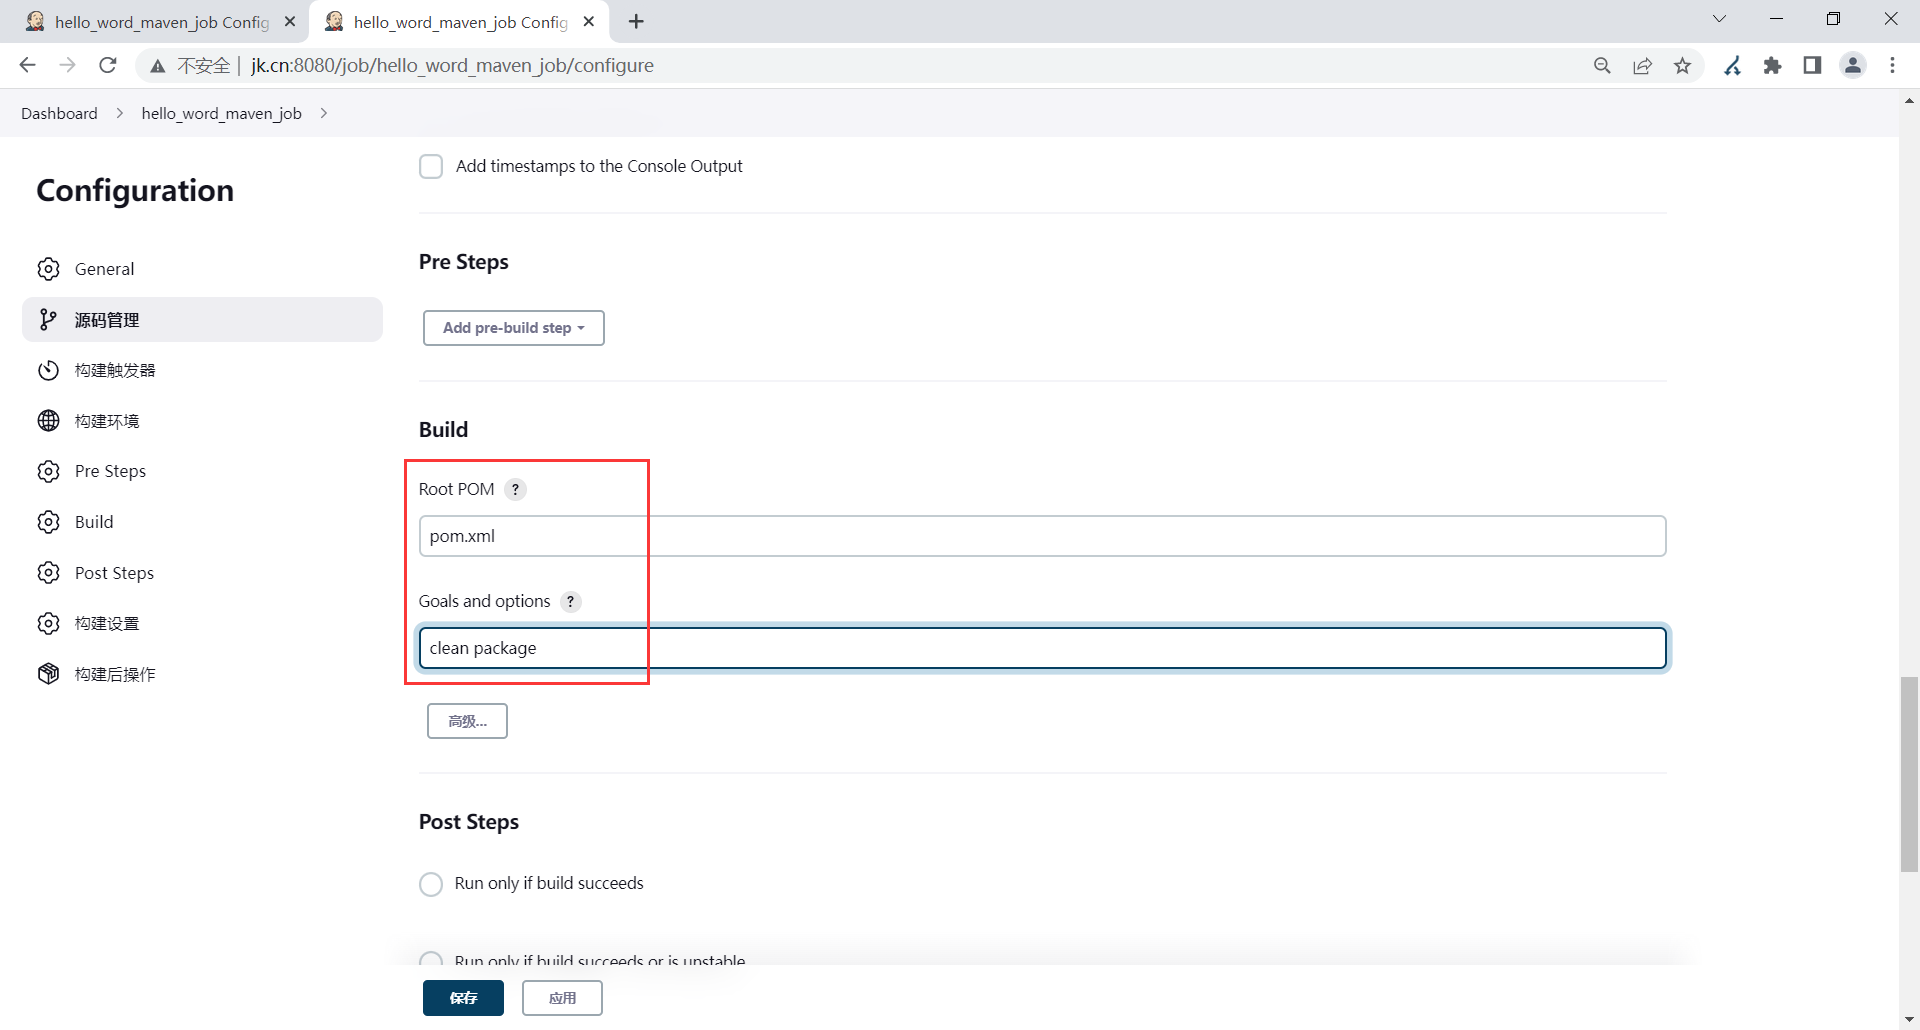Click the page vertical scrollbar thumb

coord(1909,775)
